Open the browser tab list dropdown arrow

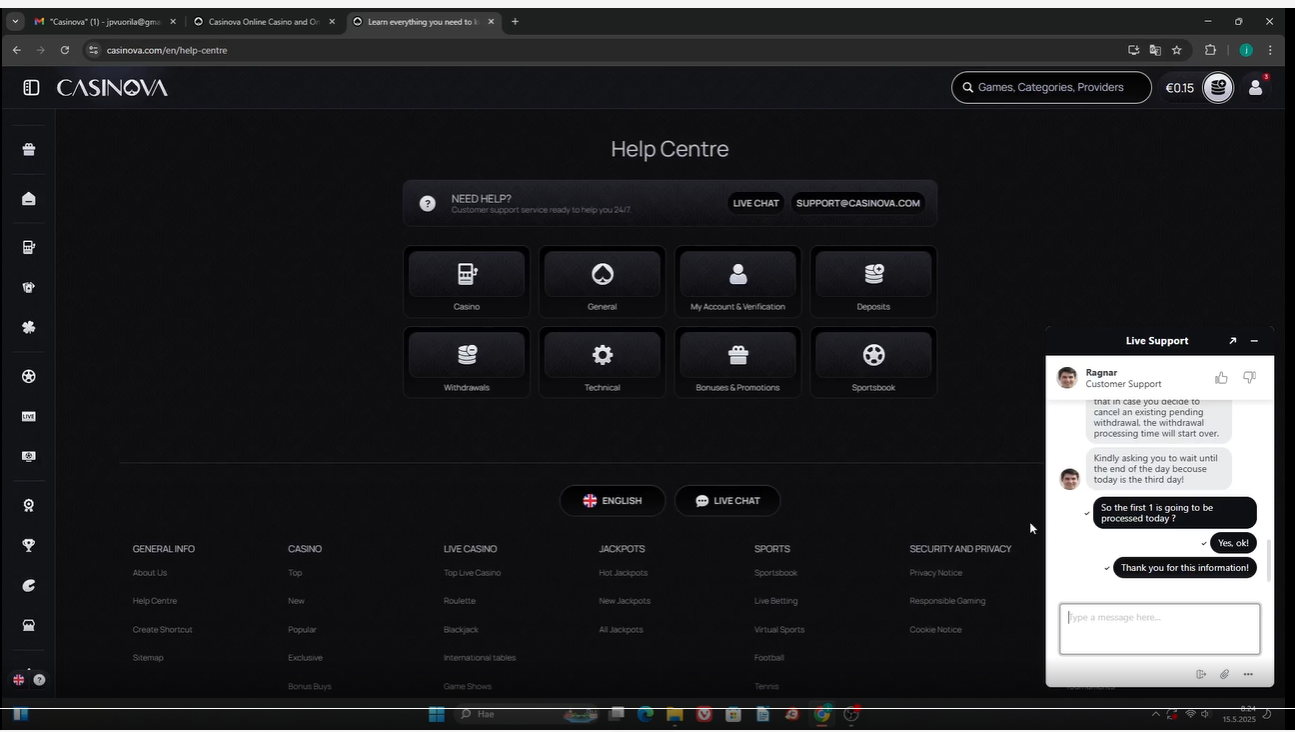pos(15,21)
